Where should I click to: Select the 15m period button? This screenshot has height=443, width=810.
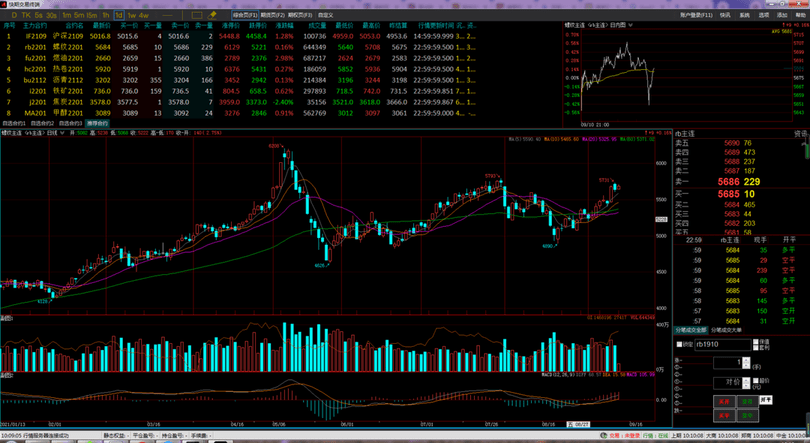tap(91, 16)
